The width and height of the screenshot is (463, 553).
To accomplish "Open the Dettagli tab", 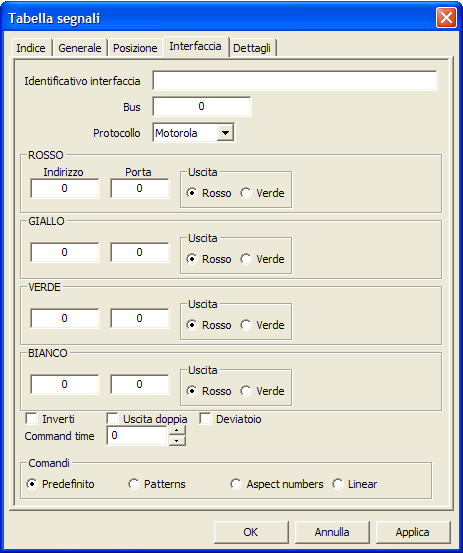I will click(x=252, y=48).
